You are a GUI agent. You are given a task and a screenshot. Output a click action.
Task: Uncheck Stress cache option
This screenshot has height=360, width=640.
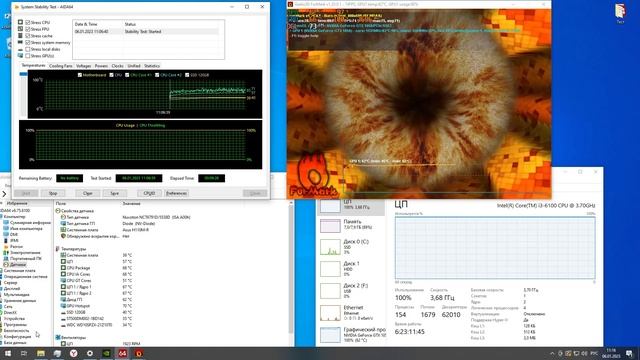(x=28, y=36)
